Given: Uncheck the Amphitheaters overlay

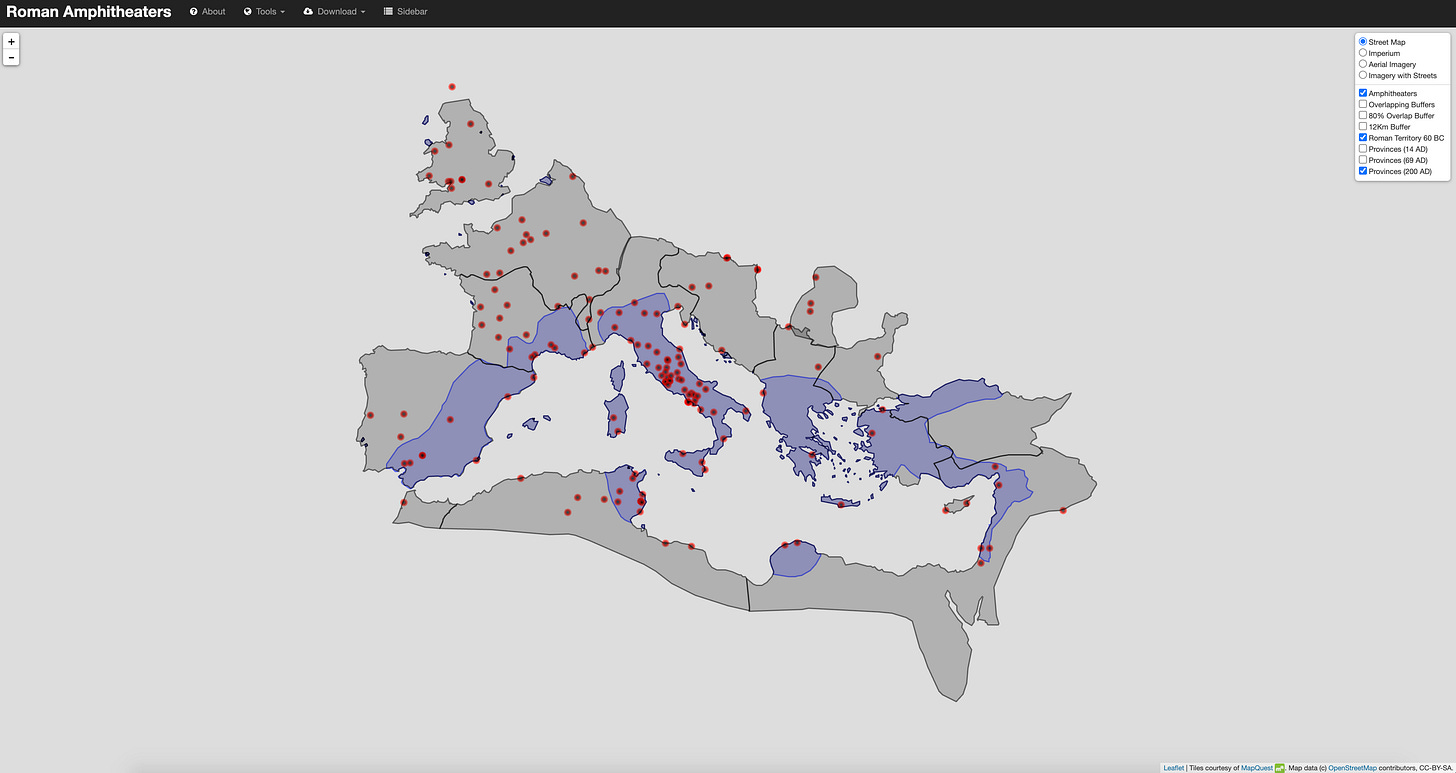Looking at the screenshot, I should pos(1363,93).
